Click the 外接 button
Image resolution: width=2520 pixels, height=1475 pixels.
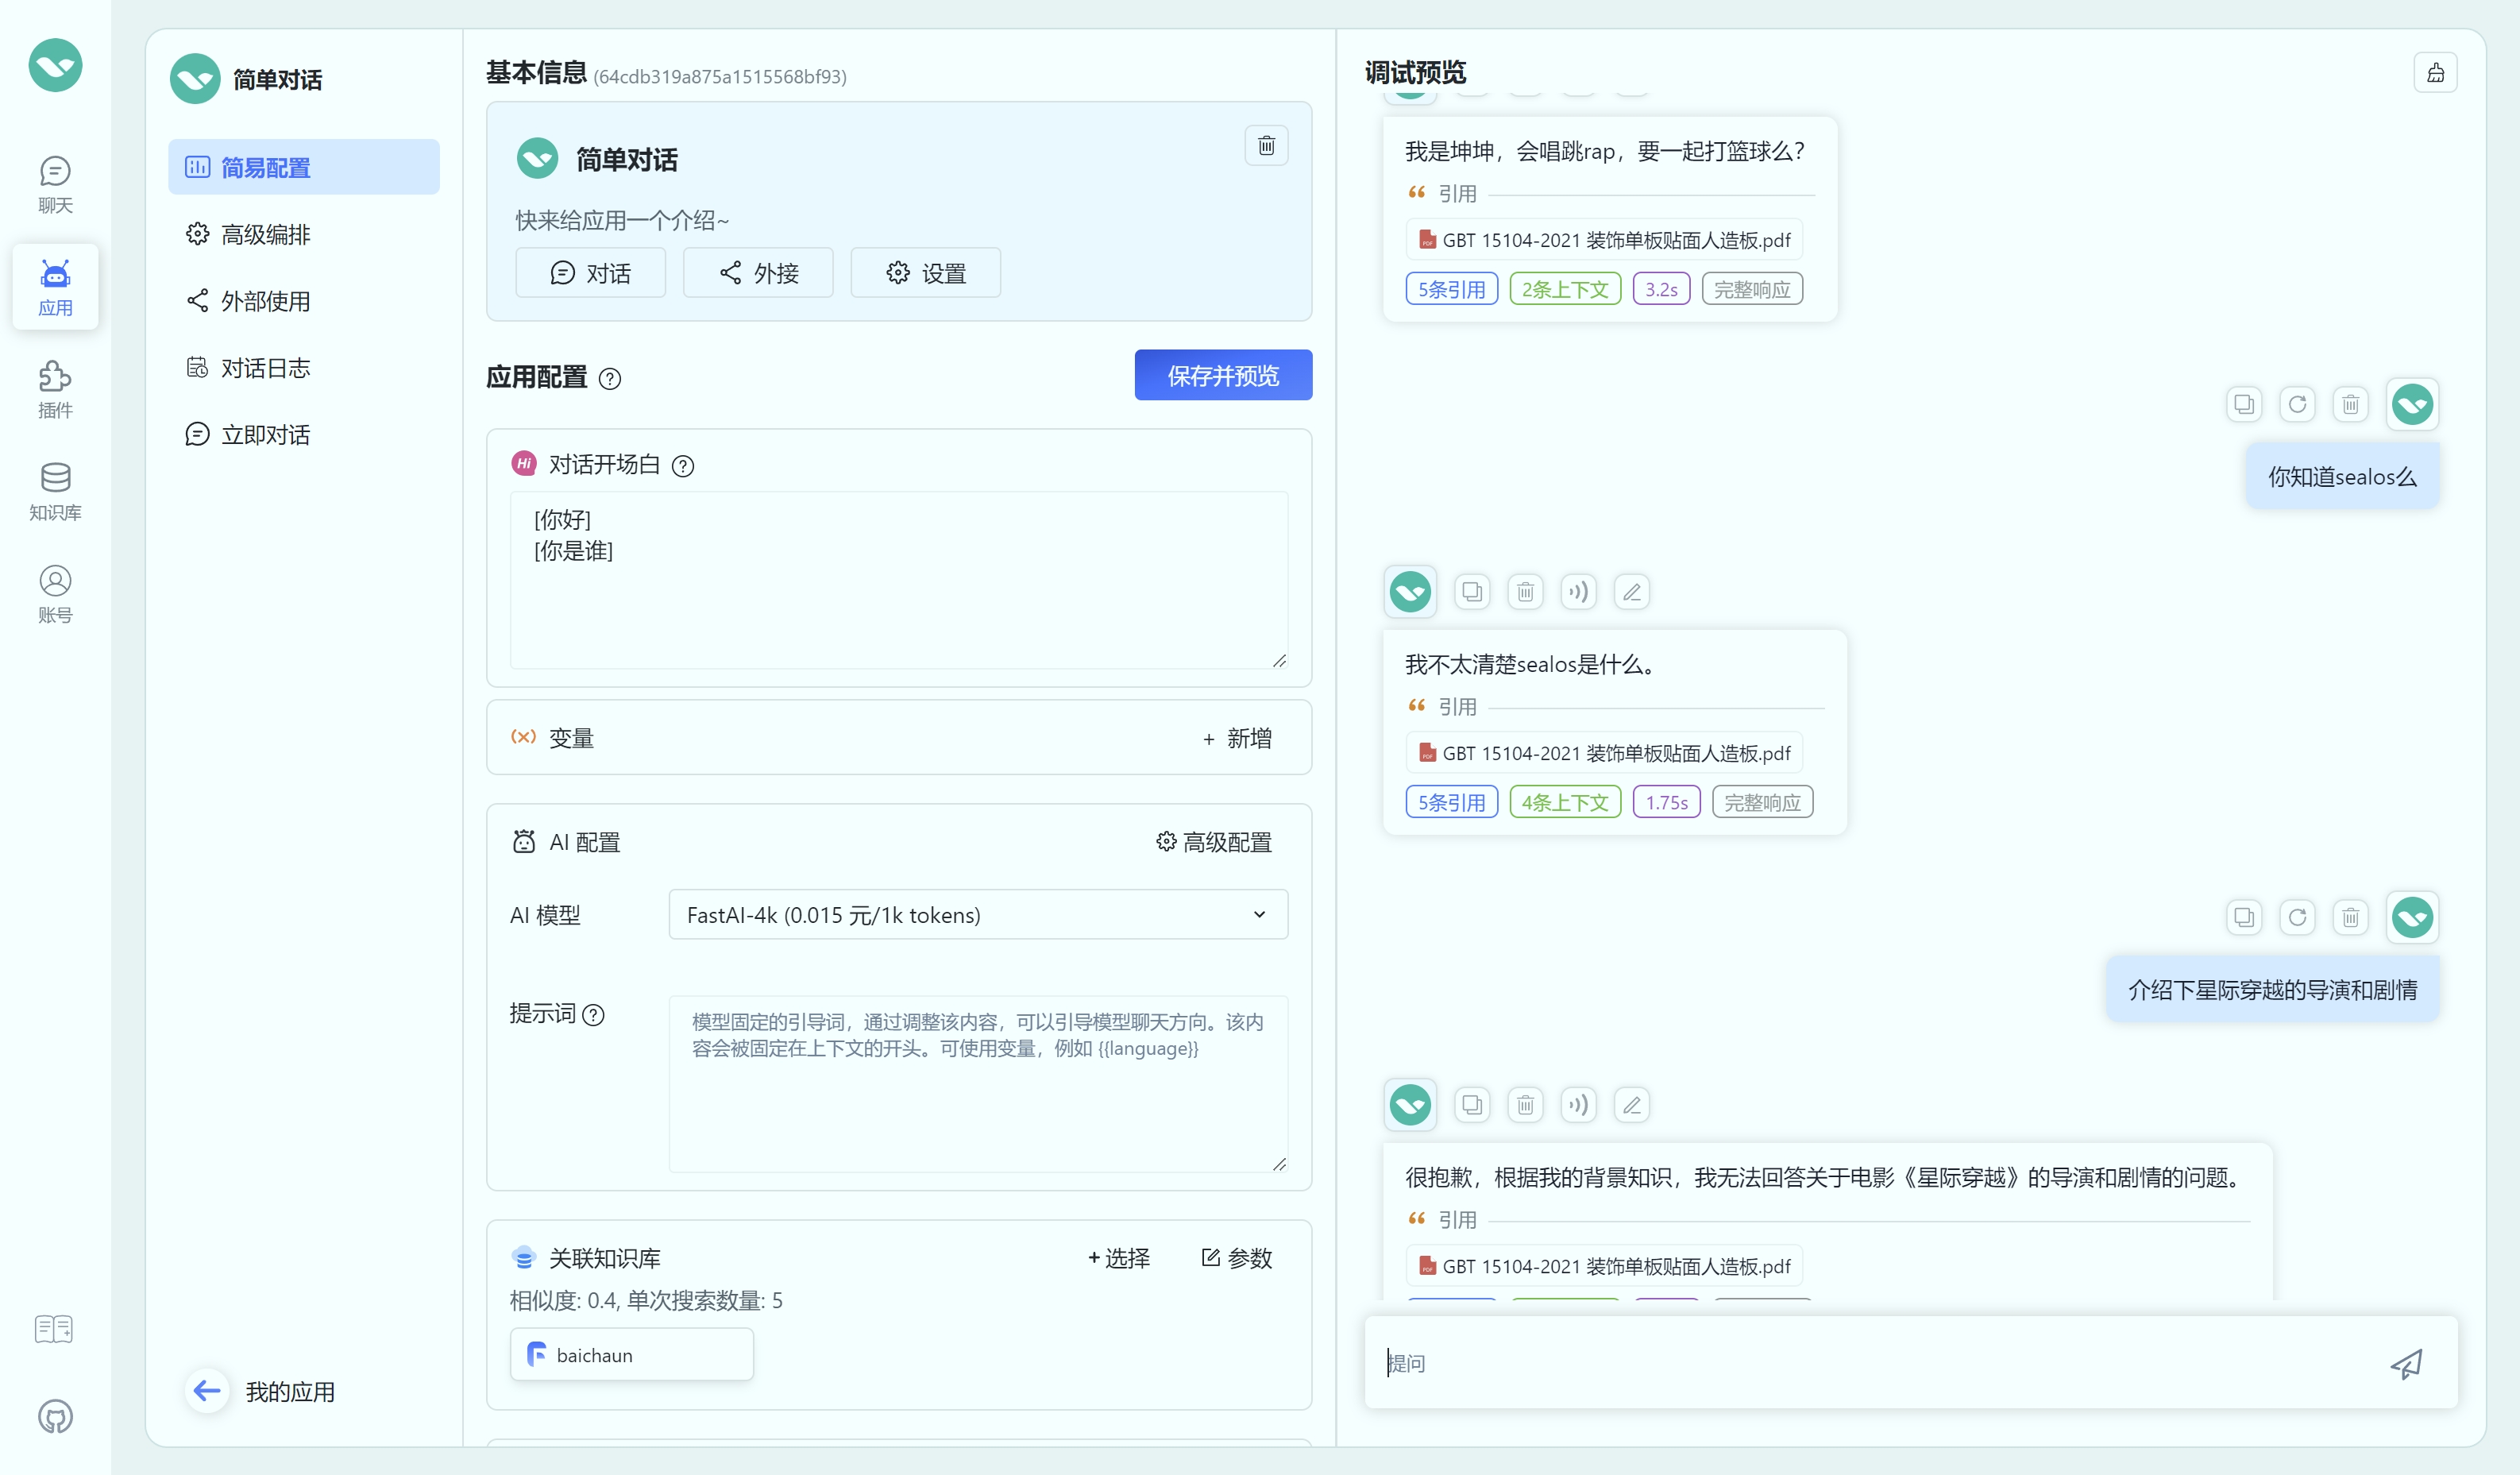point(758,273)
